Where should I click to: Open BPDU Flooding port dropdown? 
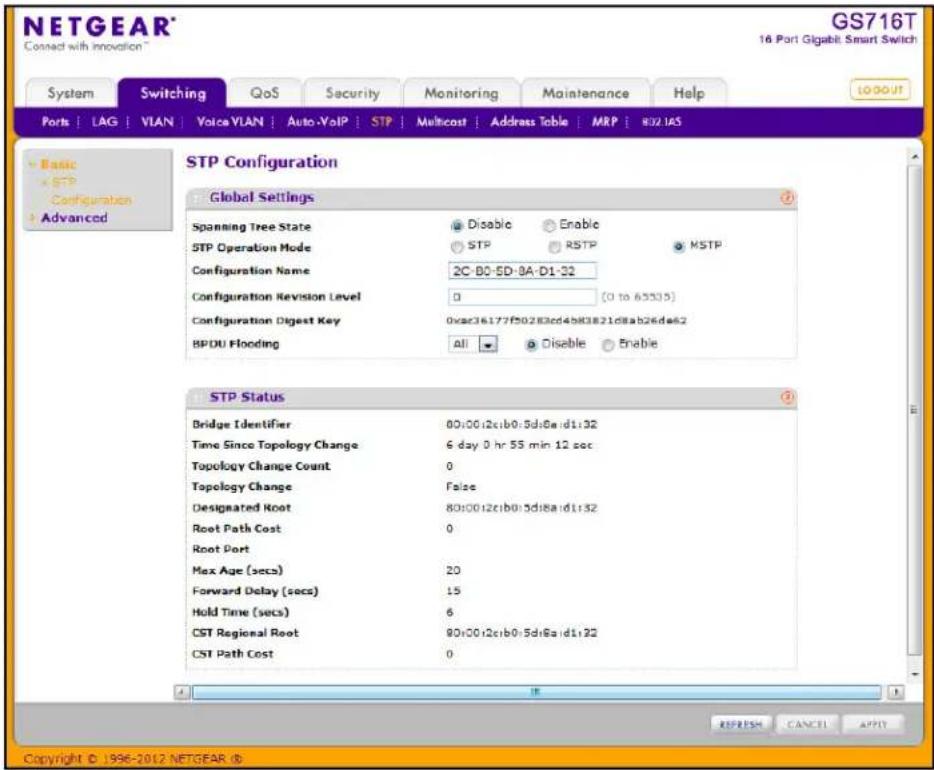473,344
